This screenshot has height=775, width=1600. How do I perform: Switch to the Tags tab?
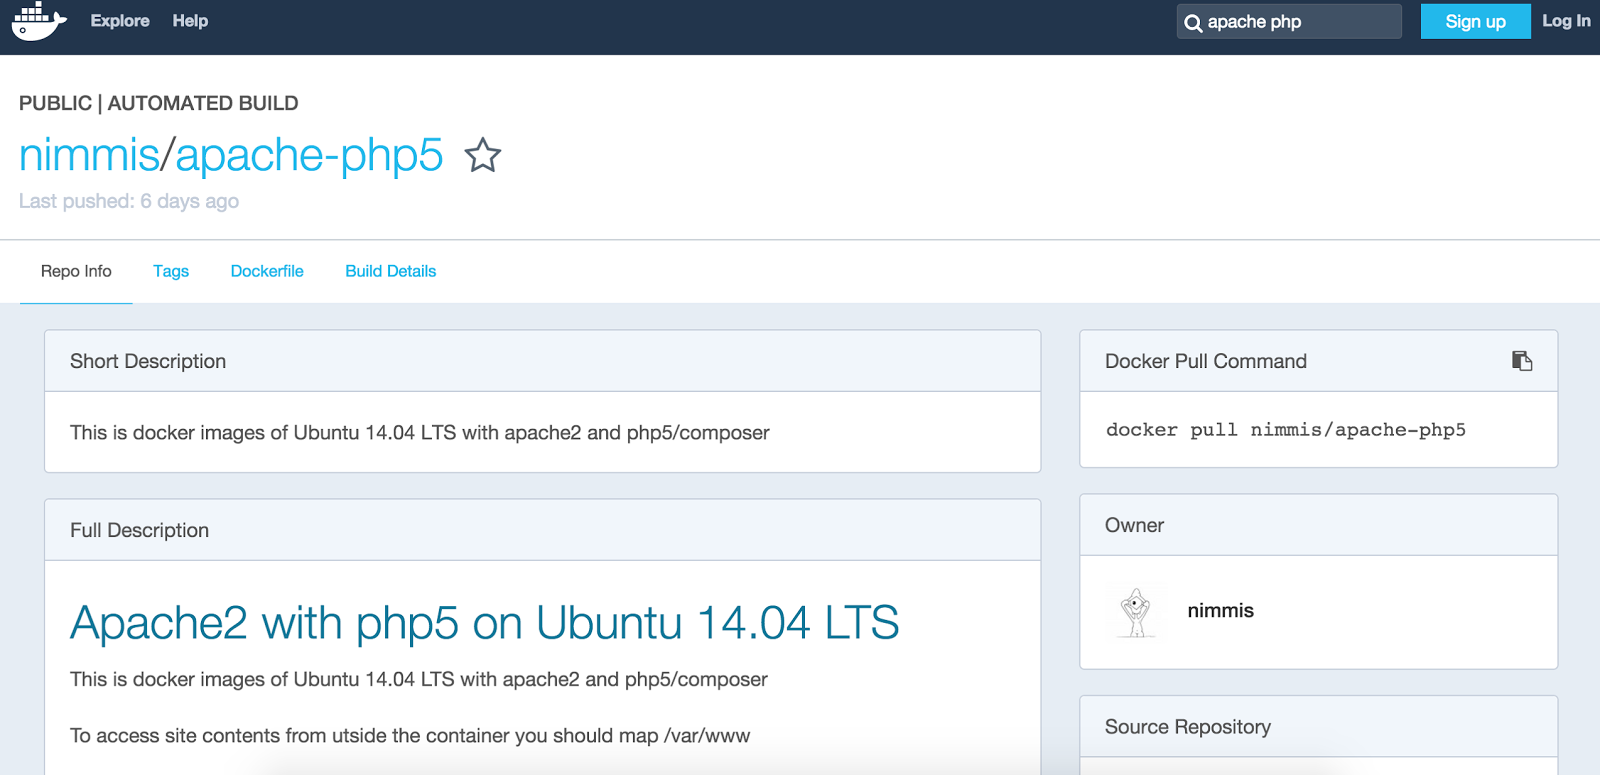tap(171, 271)
